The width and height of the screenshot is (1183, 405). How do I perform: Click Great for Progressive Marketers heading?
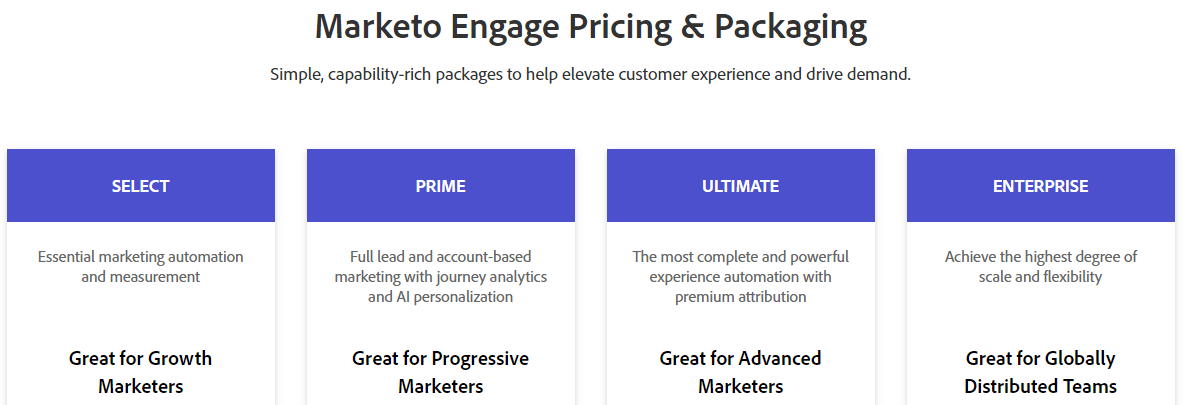(x=441, y=372)
